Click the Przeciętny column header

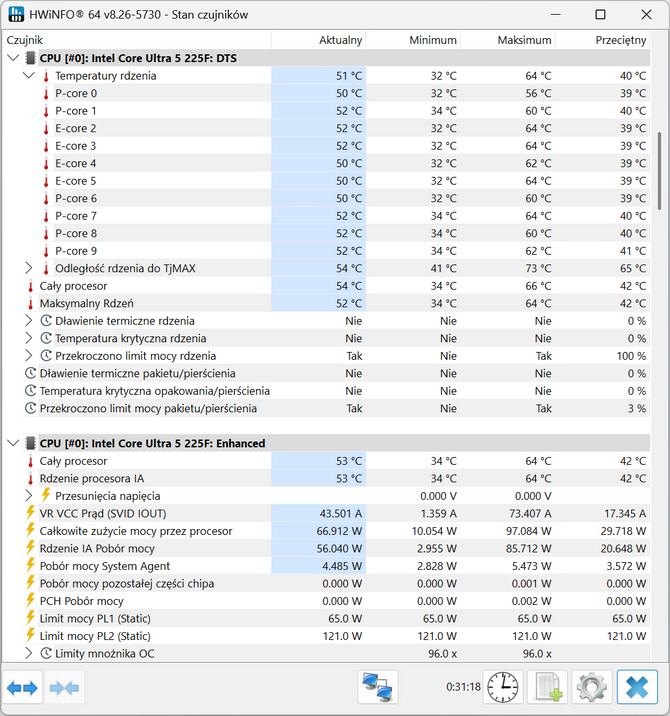tap(602, 40)
